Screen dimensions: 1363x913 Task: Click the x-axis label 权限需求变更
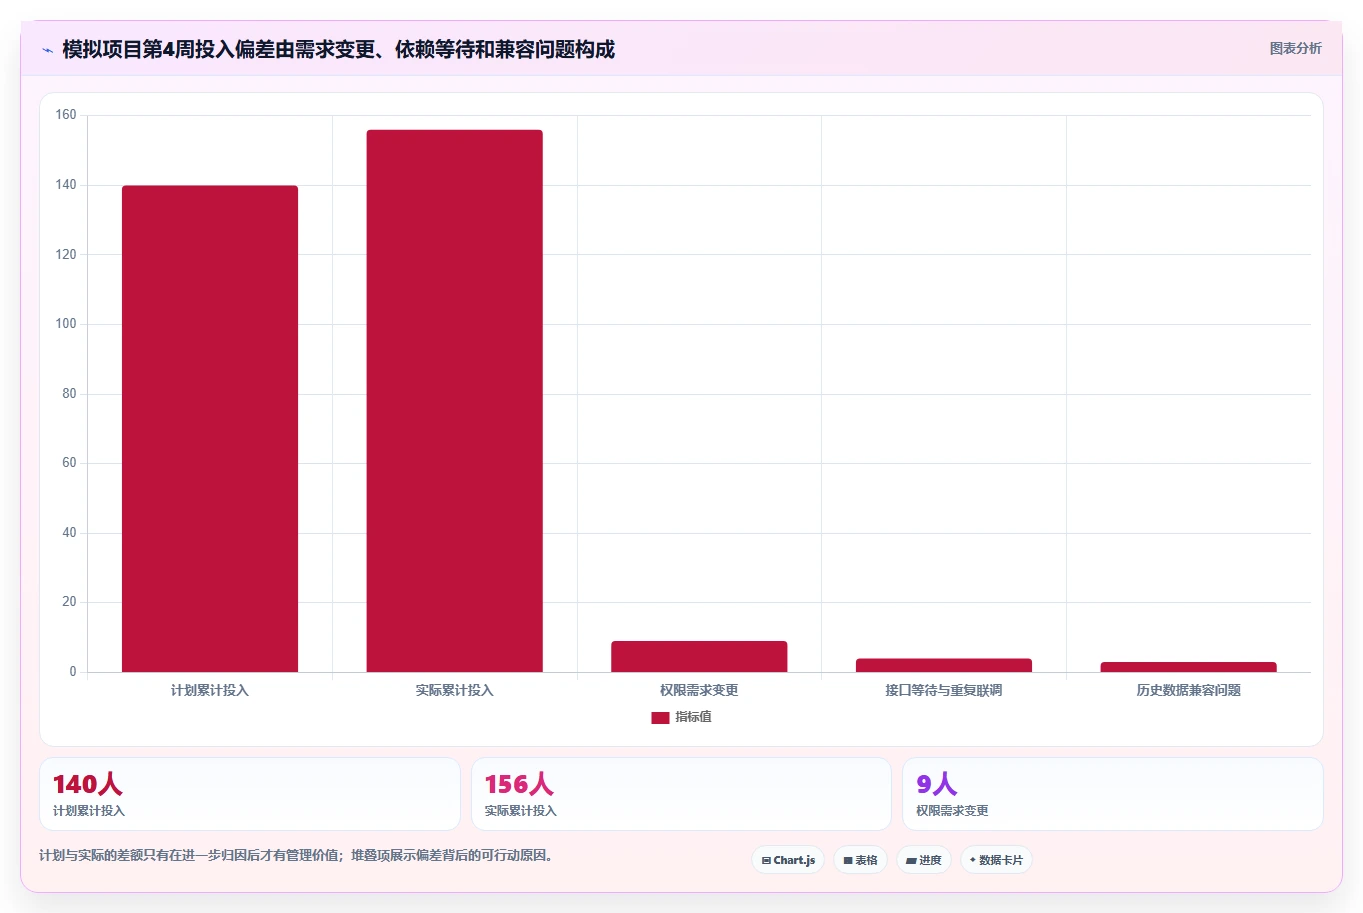pyautogui.click(x=699, y=690)
